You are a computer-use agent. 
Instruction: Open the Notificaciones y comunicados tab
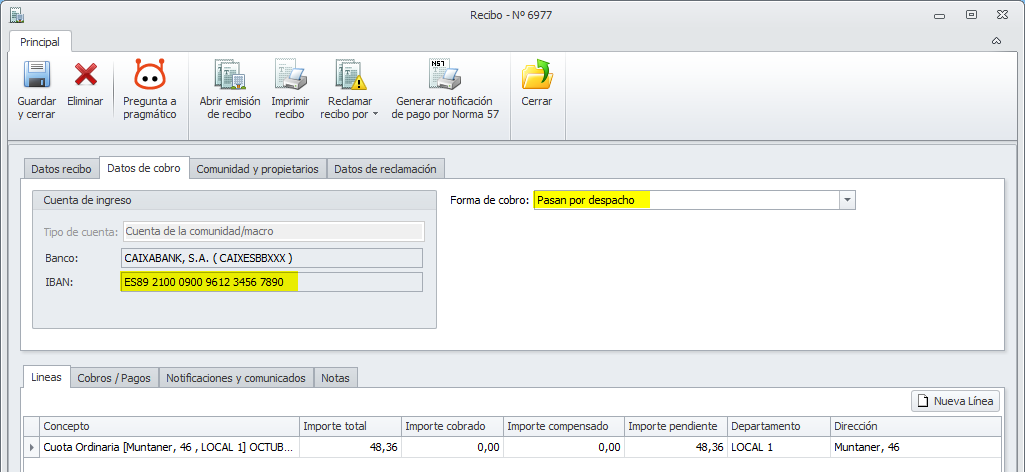tap(236, 378)
